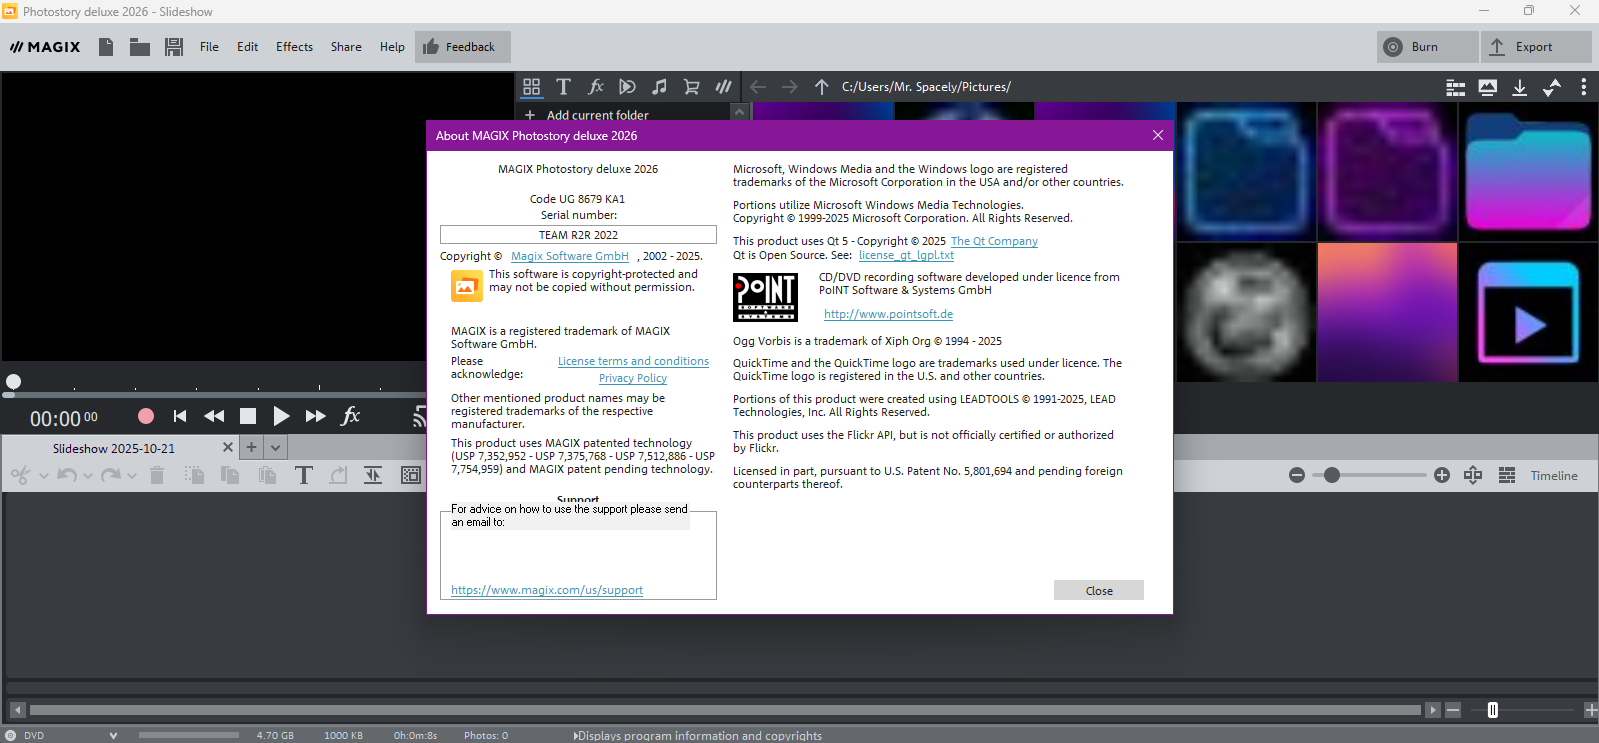This screenshot has height=743, width=1599.
Task: Click the Burn button
Action: point(1427,47)
